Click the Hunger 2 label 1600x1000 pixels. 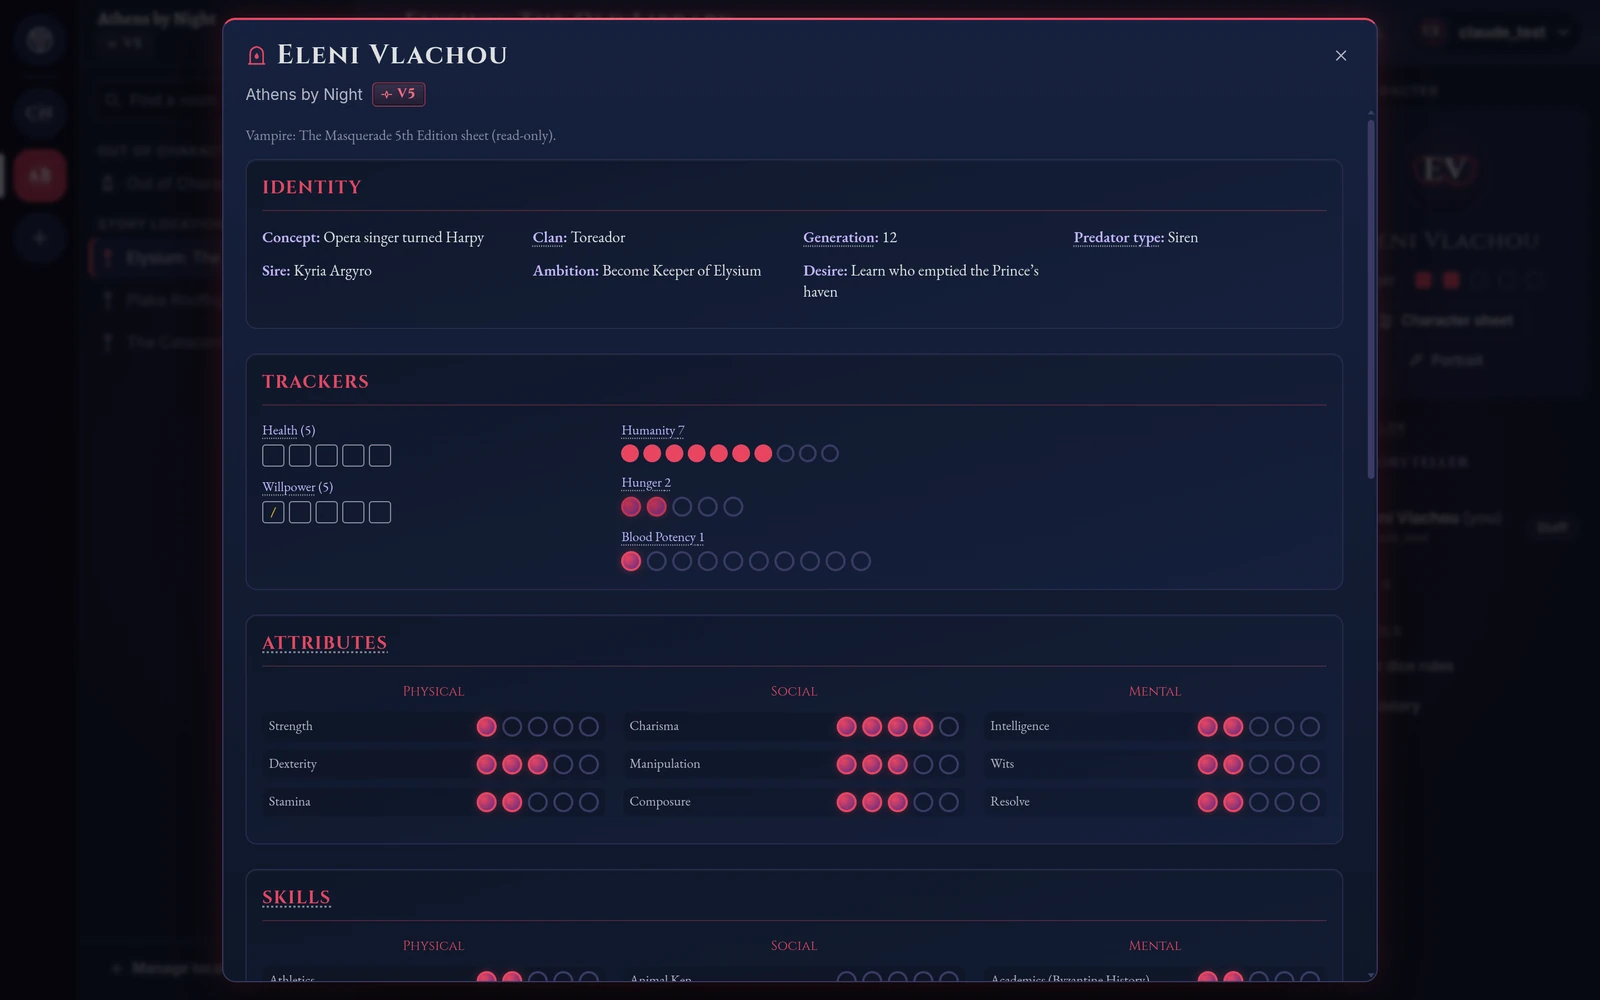pos(646,482)
